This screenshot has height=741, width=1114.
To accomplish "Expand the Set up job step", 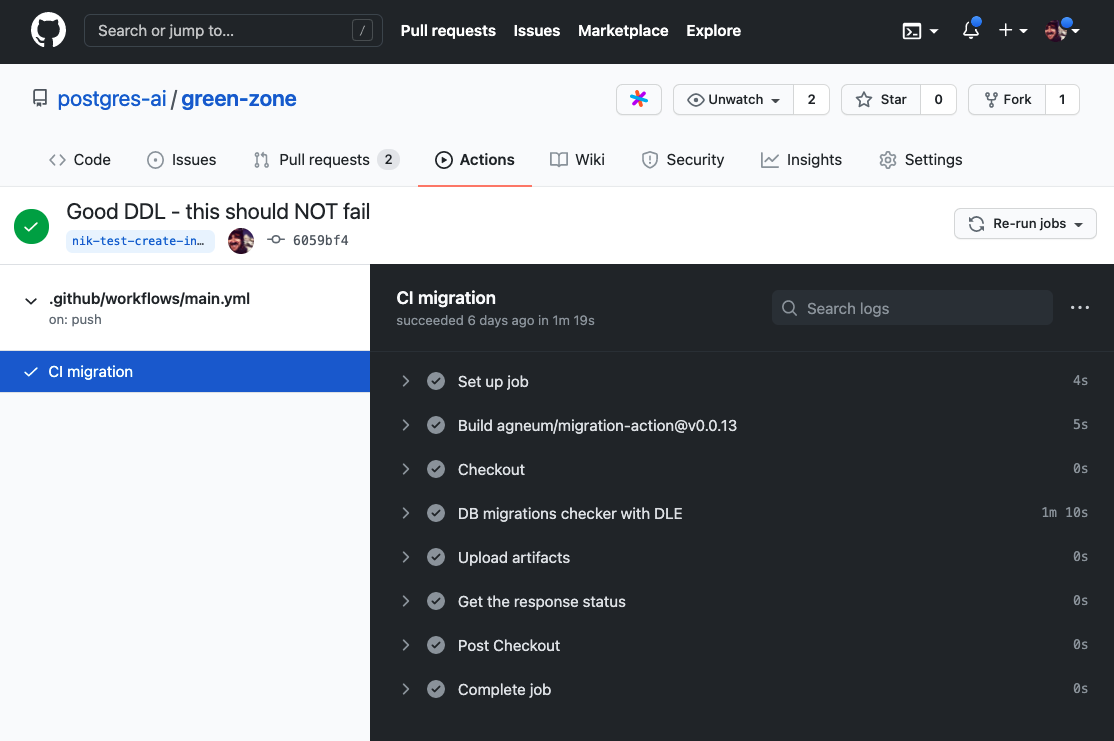I will (406, 382).
